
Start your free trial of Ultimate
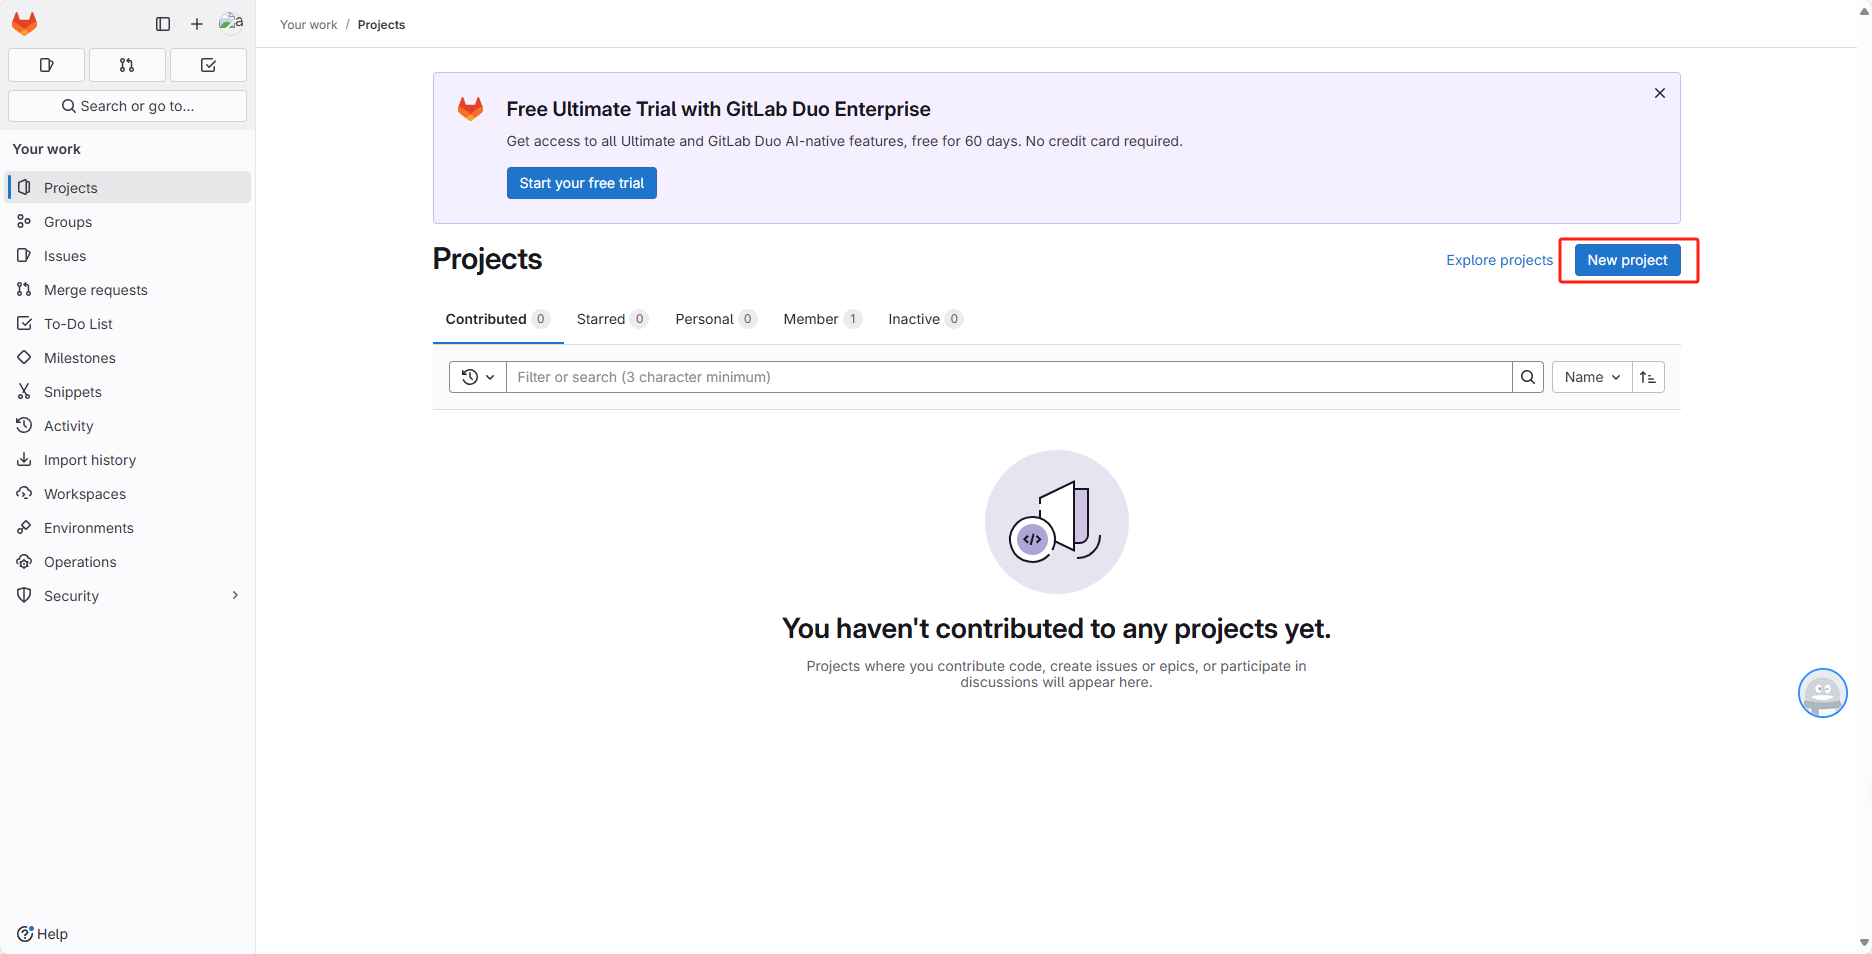(x=581, y=183)
